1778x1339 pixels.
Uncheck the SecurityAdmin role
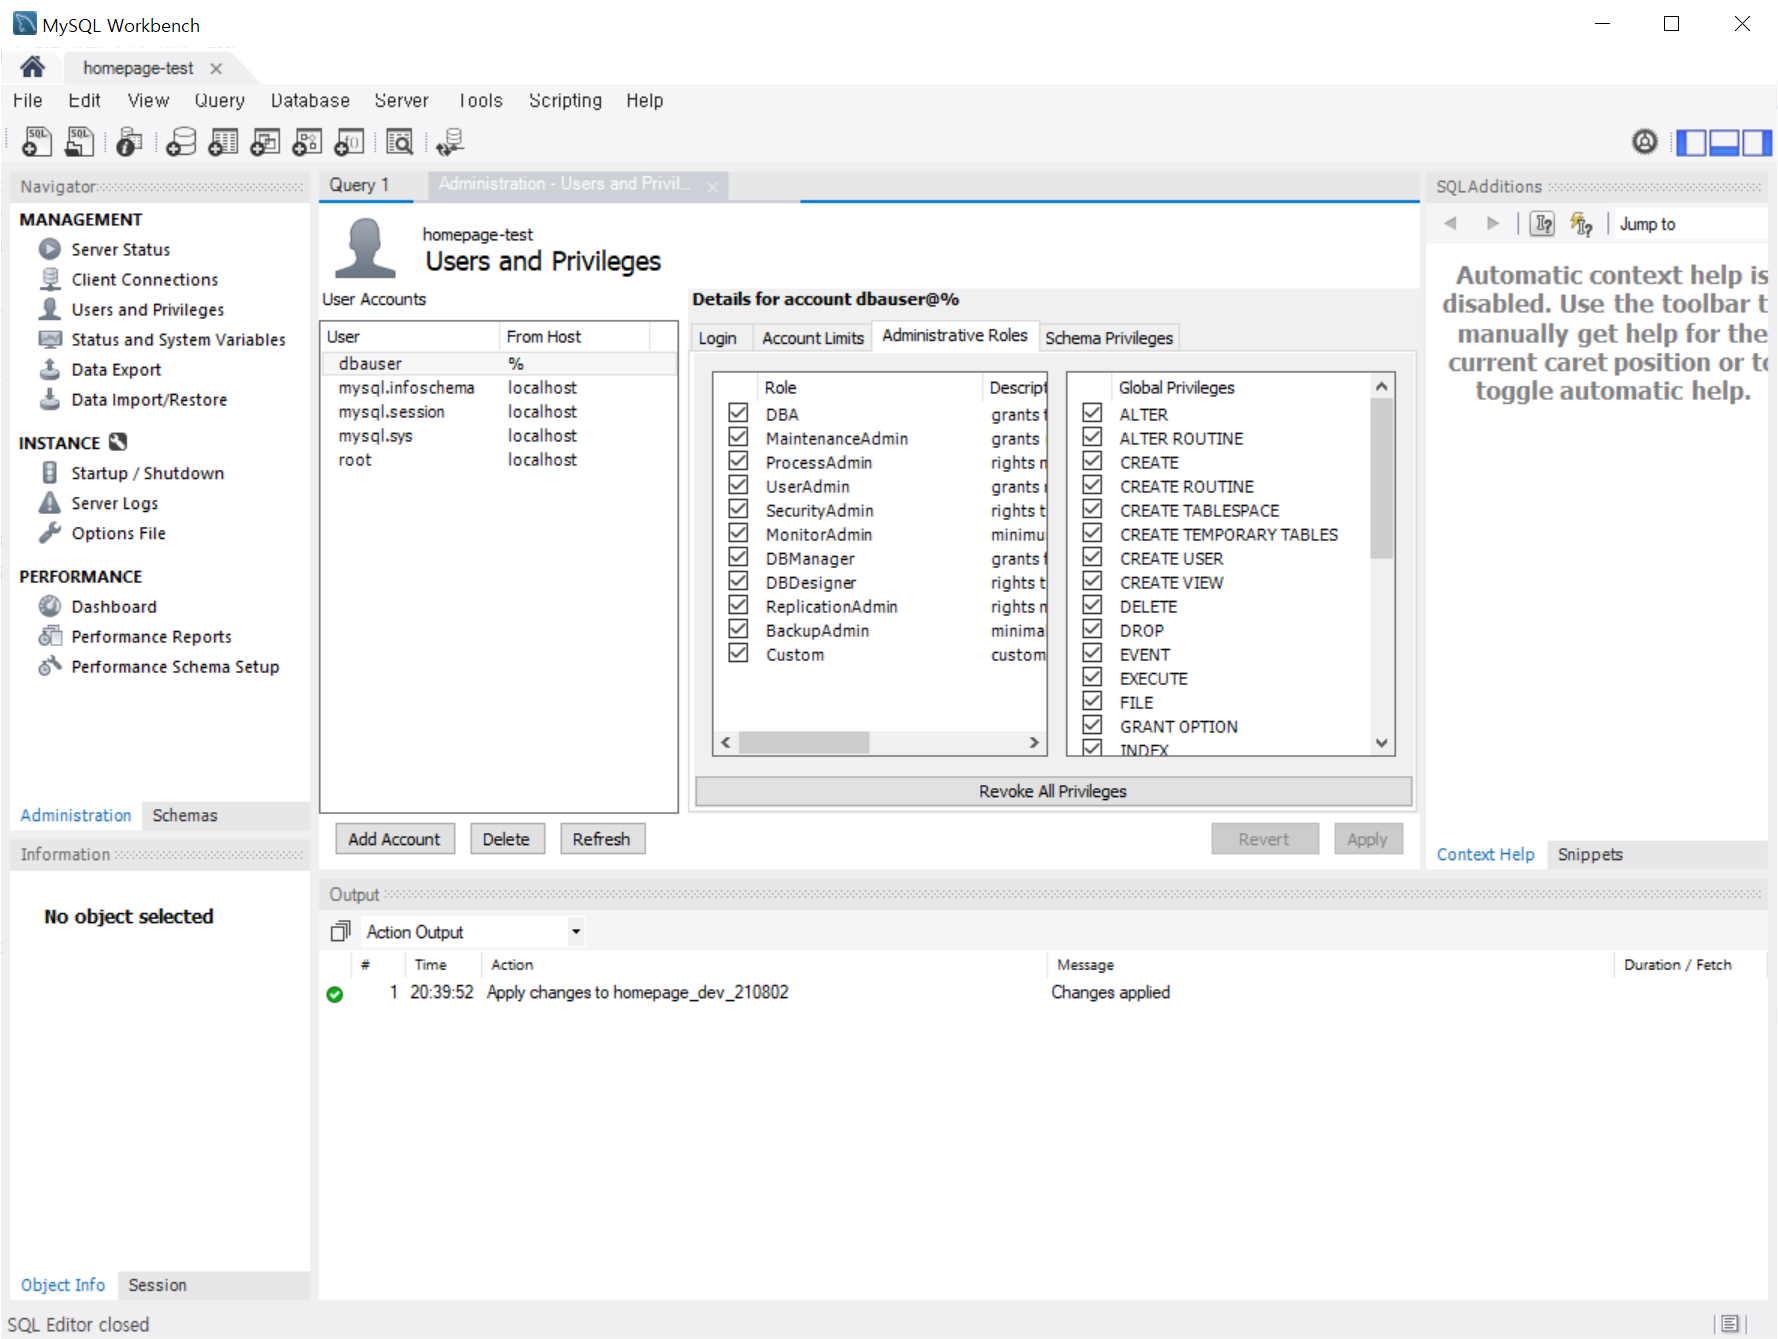coord(738,509)
